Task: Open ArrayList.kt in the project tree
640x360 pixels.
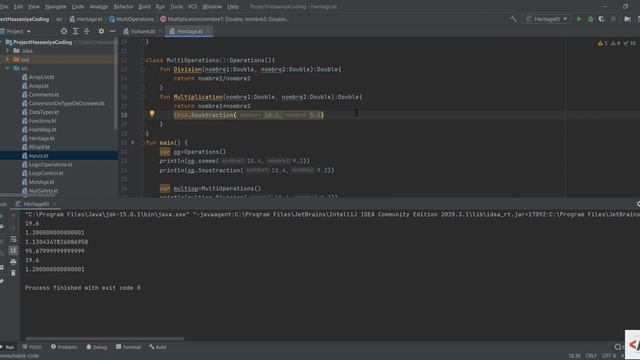Action: click(x=41, y=77)
